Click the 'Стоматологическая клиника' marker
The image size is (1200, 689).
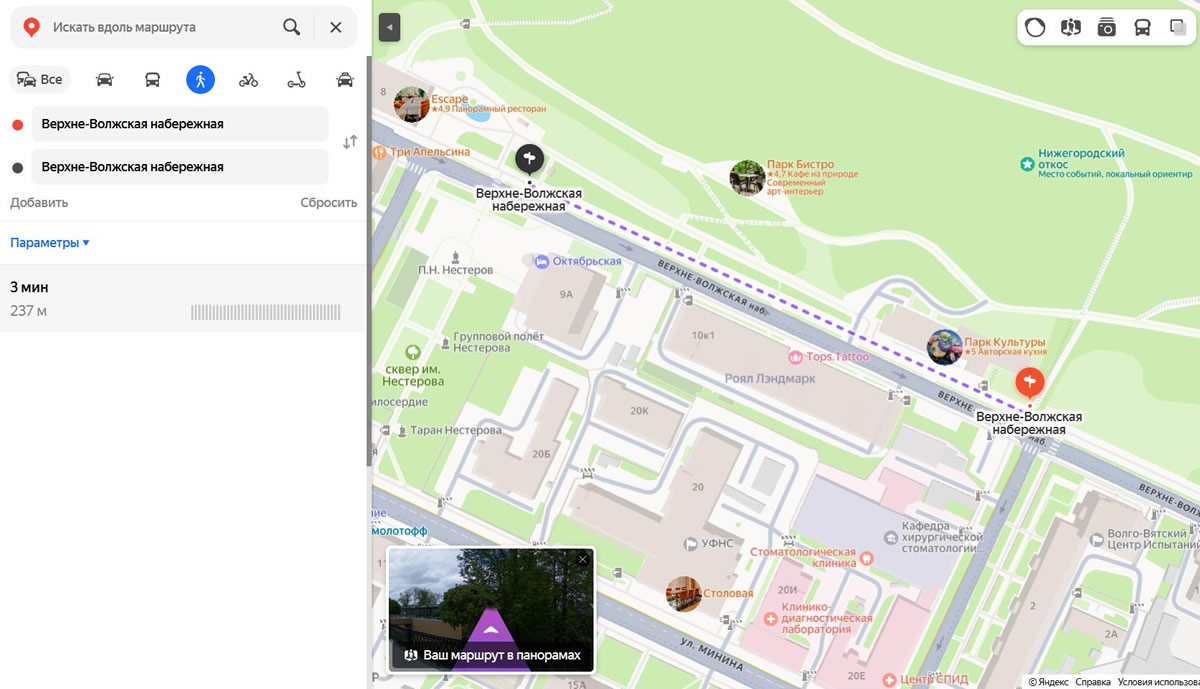[x=866, y=558]
